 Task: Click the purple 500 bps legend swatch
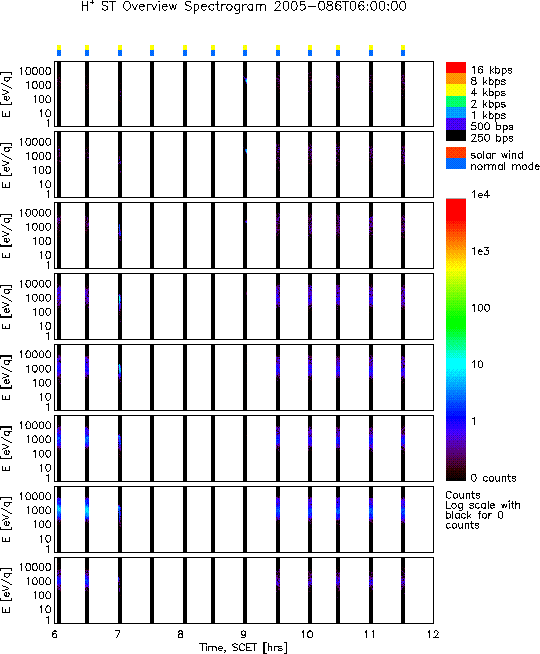click(456, 124)
